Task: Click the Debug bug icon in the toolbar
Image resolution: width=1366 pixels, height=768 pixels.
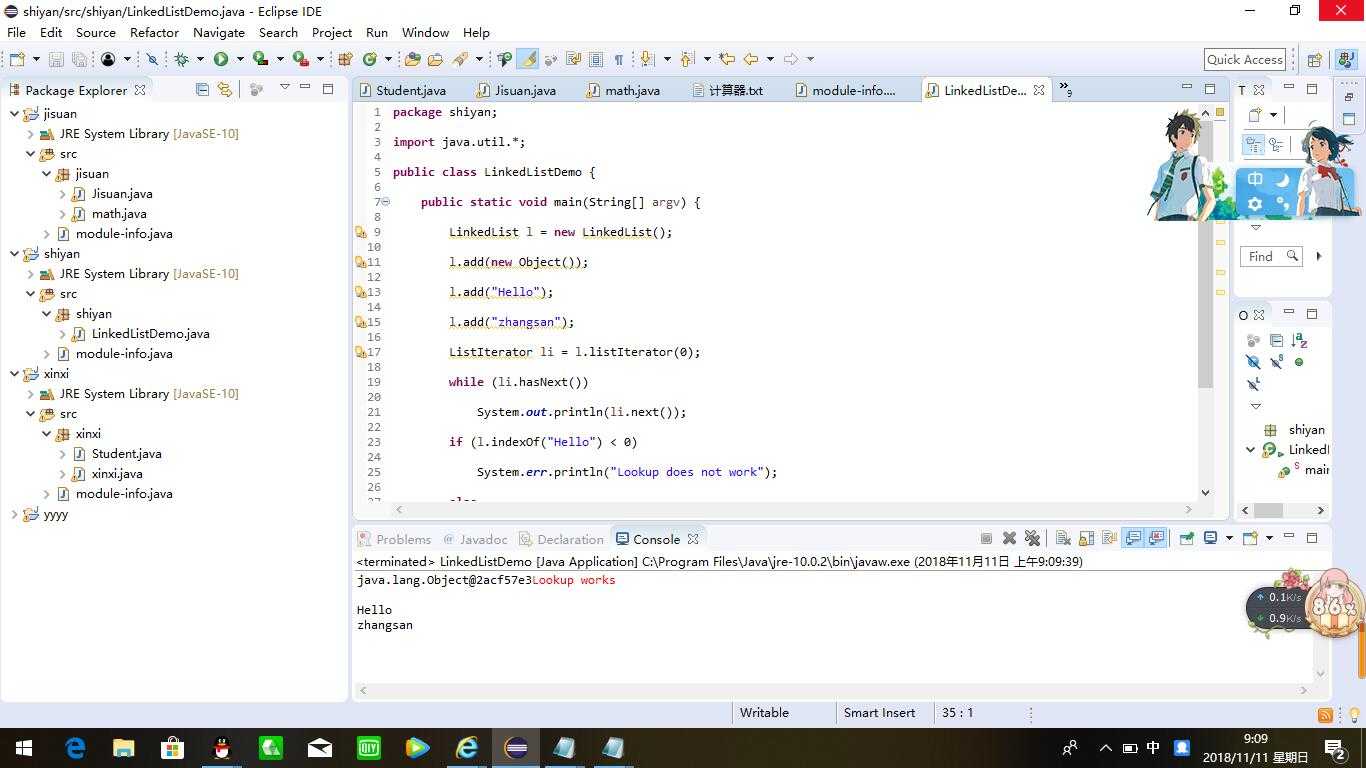Action: coord(181,59)
